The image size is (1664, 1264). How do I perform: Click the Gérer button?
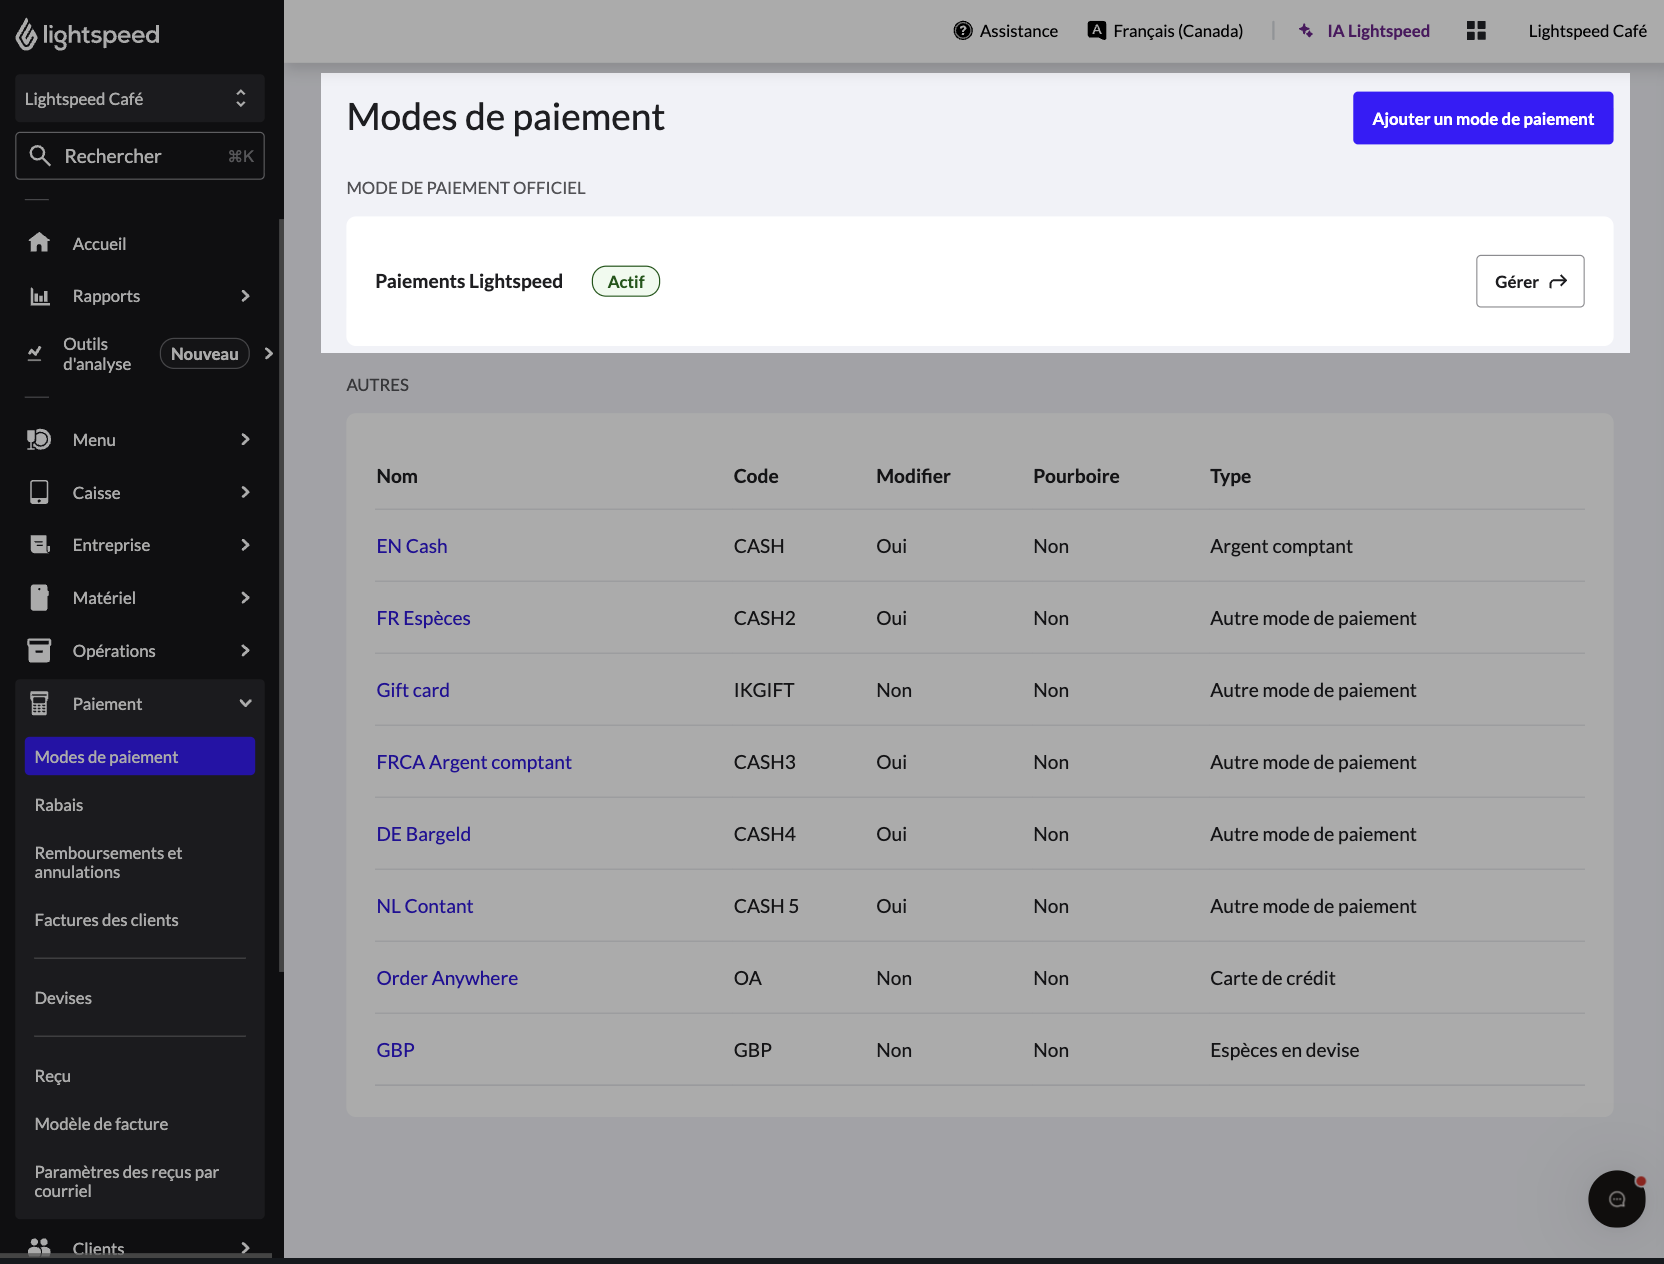pos(1530,281)
